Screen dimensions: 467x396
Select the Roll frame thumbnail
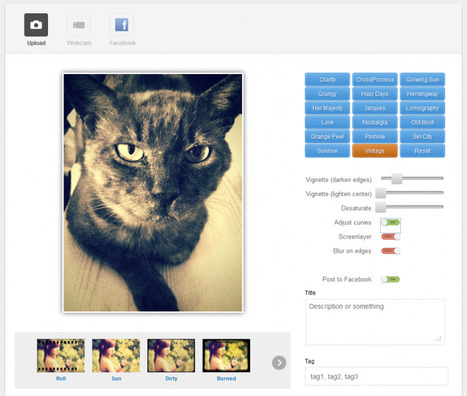click(x=61, y=356)
